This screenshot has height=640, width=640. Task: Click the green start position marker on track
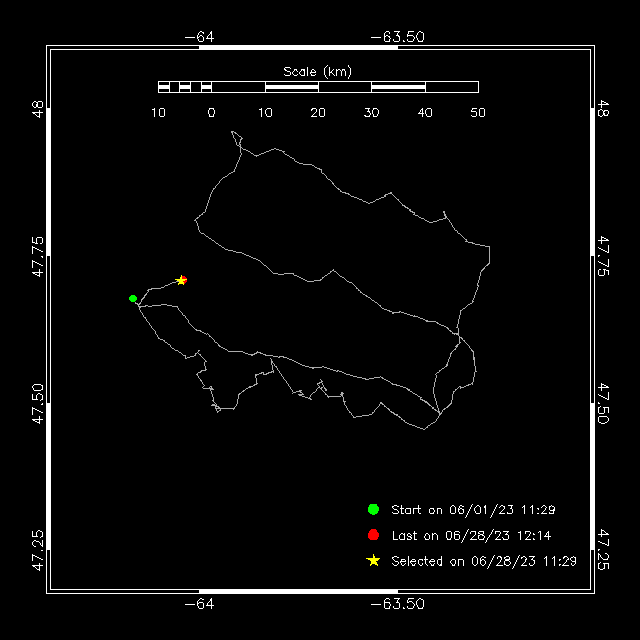133,298
